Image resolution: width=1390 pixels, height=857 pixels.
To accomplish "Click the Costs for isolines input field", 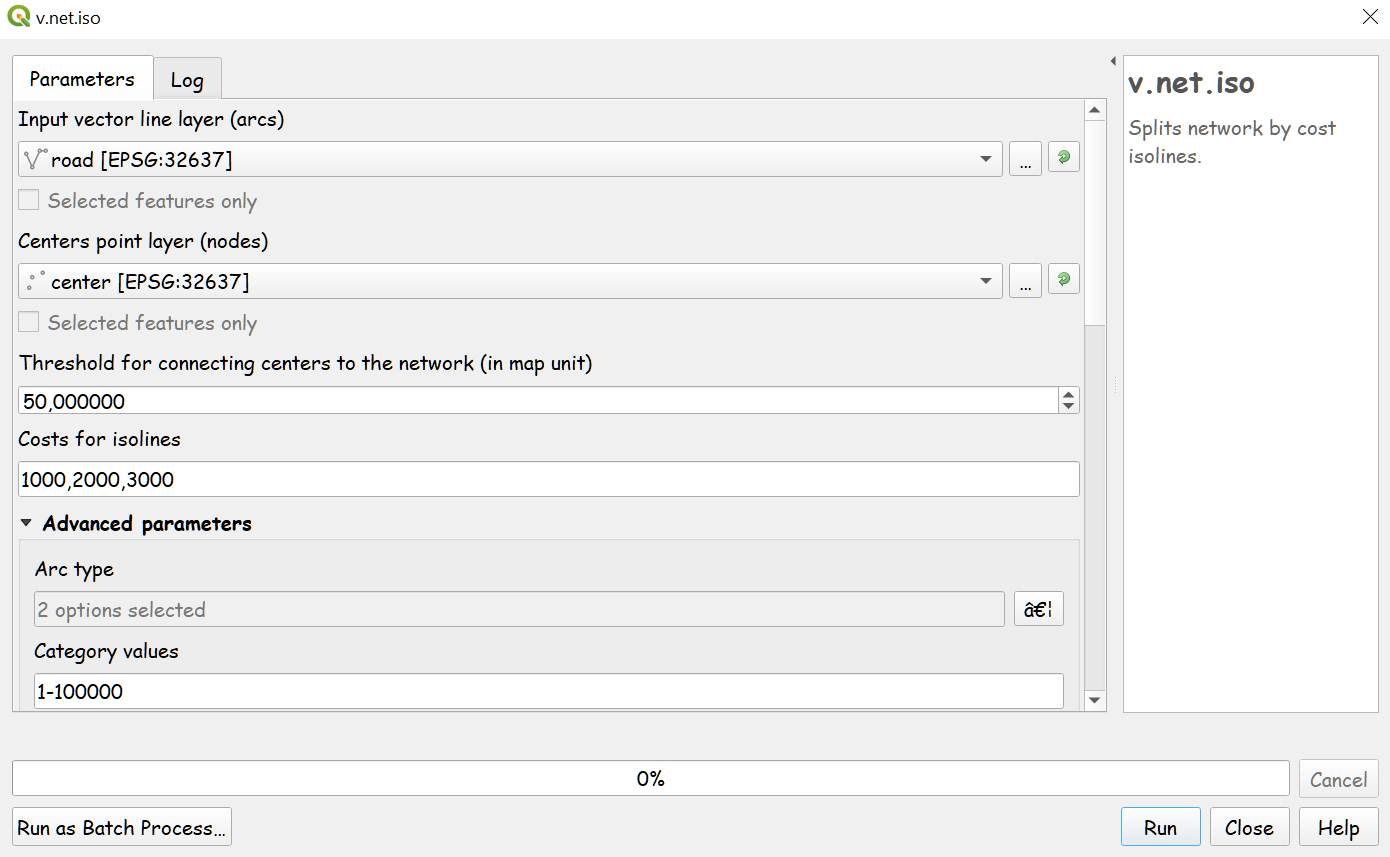I will pos(548,479).
